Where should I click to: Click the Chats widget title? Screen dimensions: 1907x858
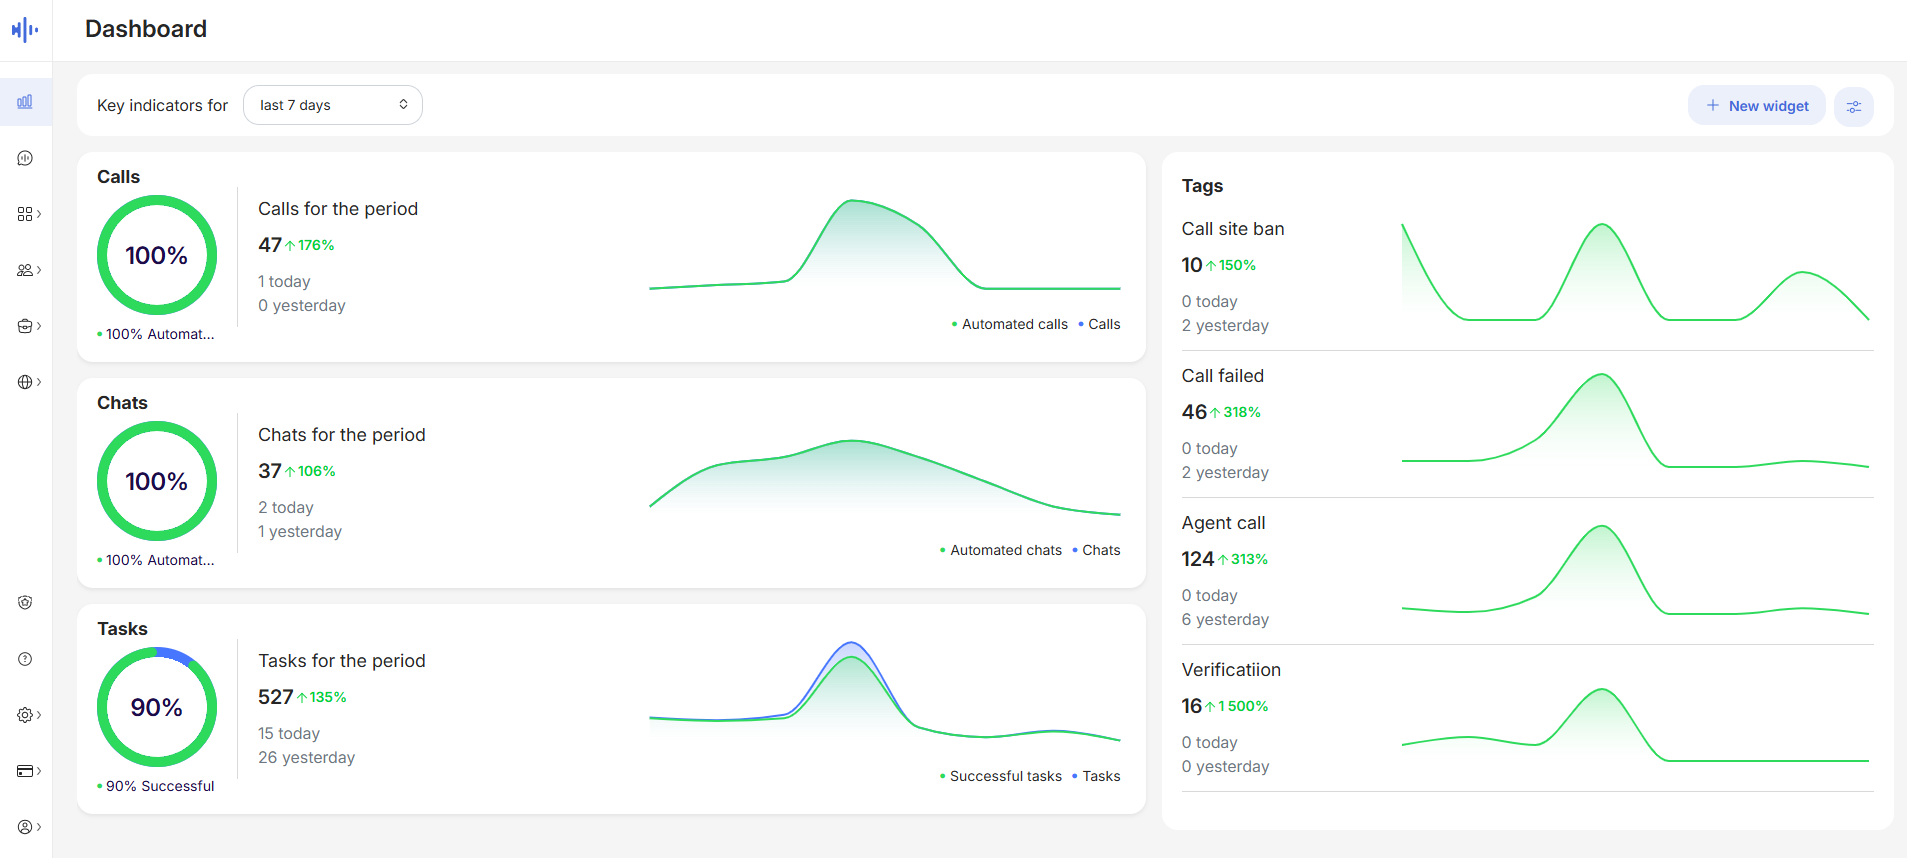pyautogui.click(x=122, y=403)
